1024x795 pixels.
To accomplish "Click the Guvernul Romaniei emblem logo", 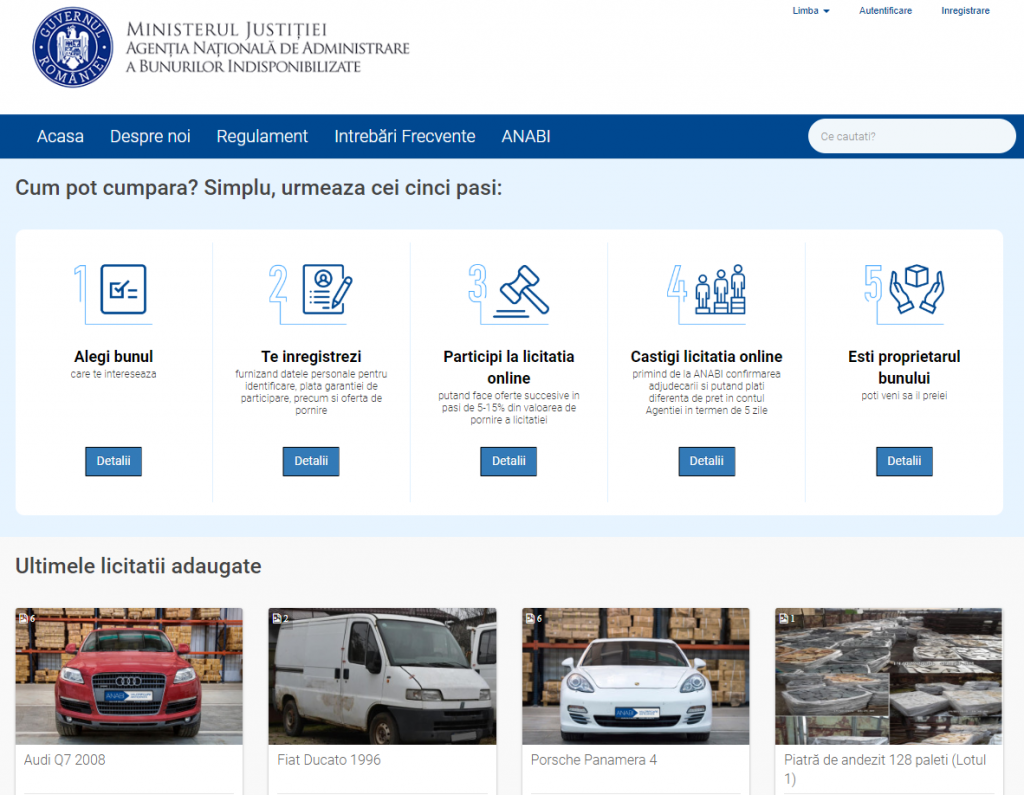I will pyautogui.click(x=72, y=47).
